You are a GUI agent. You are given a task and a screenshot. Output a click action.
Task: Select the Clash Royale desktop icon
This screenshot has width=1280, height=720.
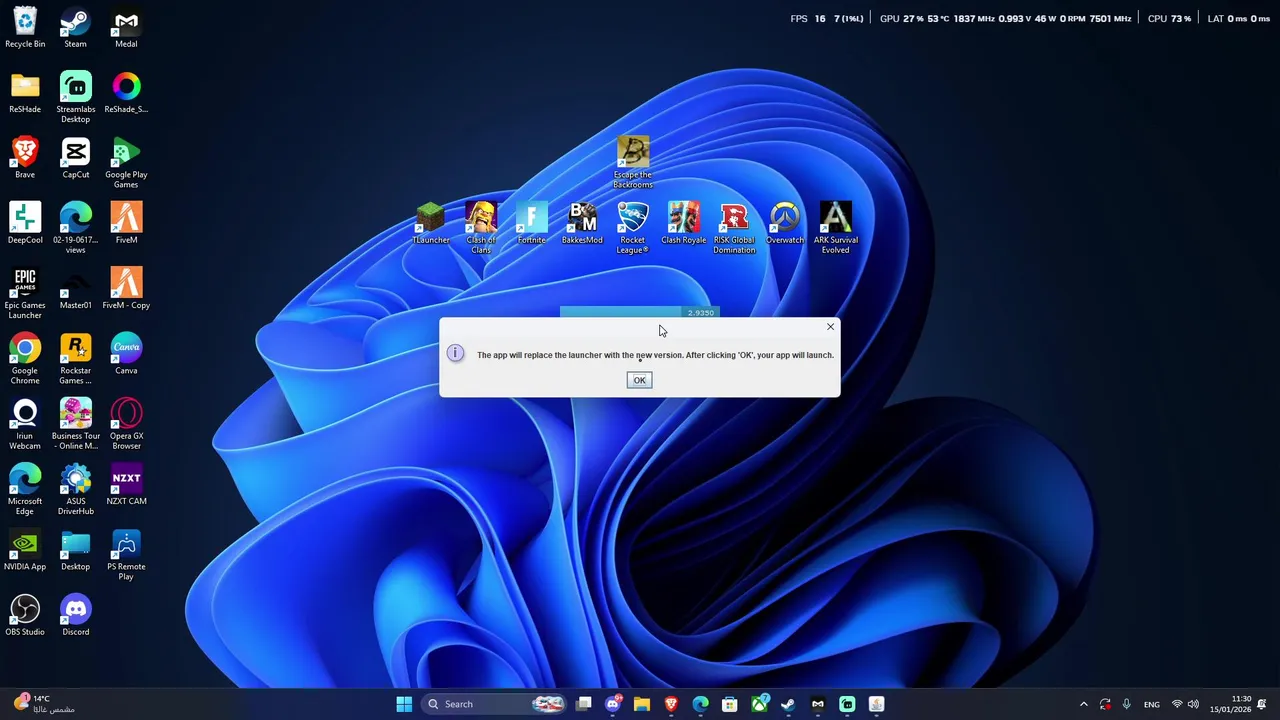coord(683,223)
